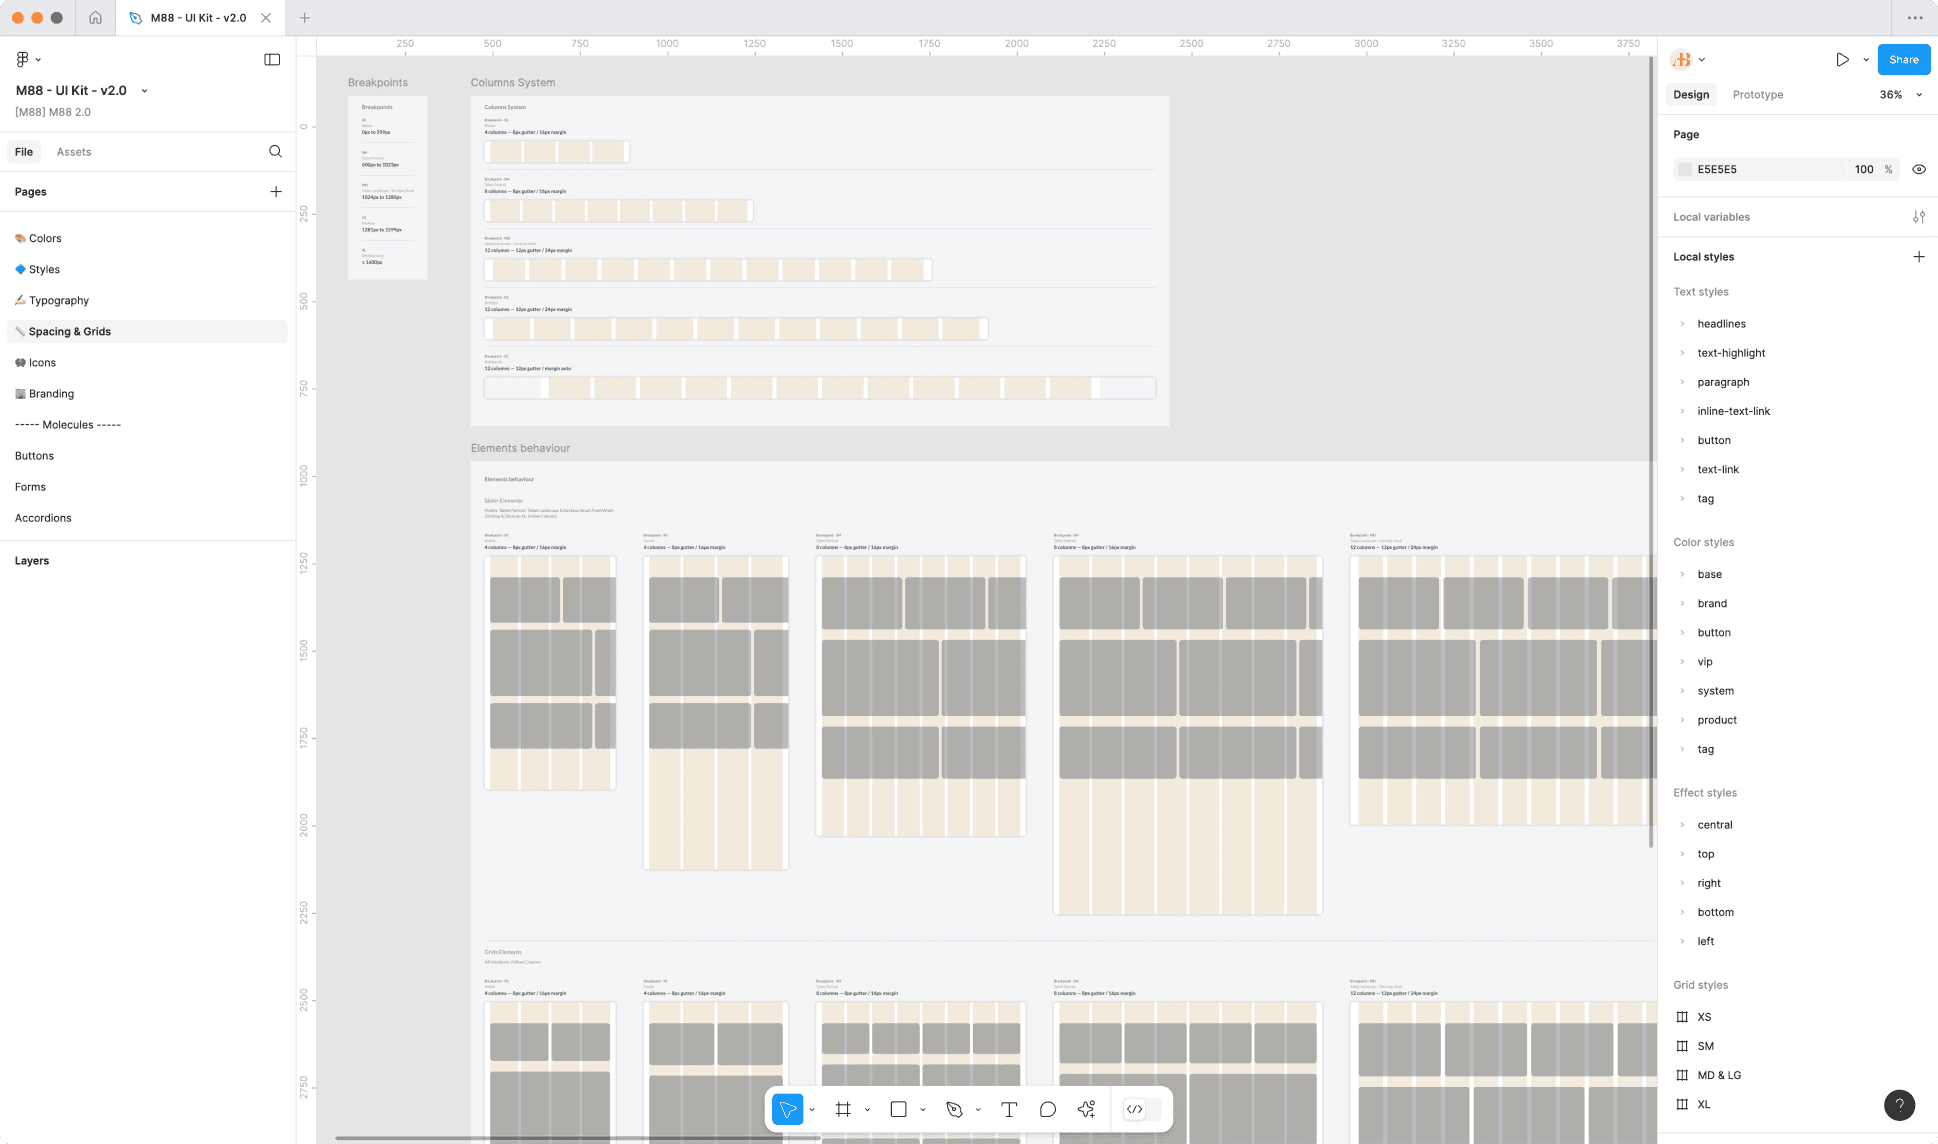Toggle the left sidebar panel visibility
The image size is (1938, 1144).
(272, 59)
